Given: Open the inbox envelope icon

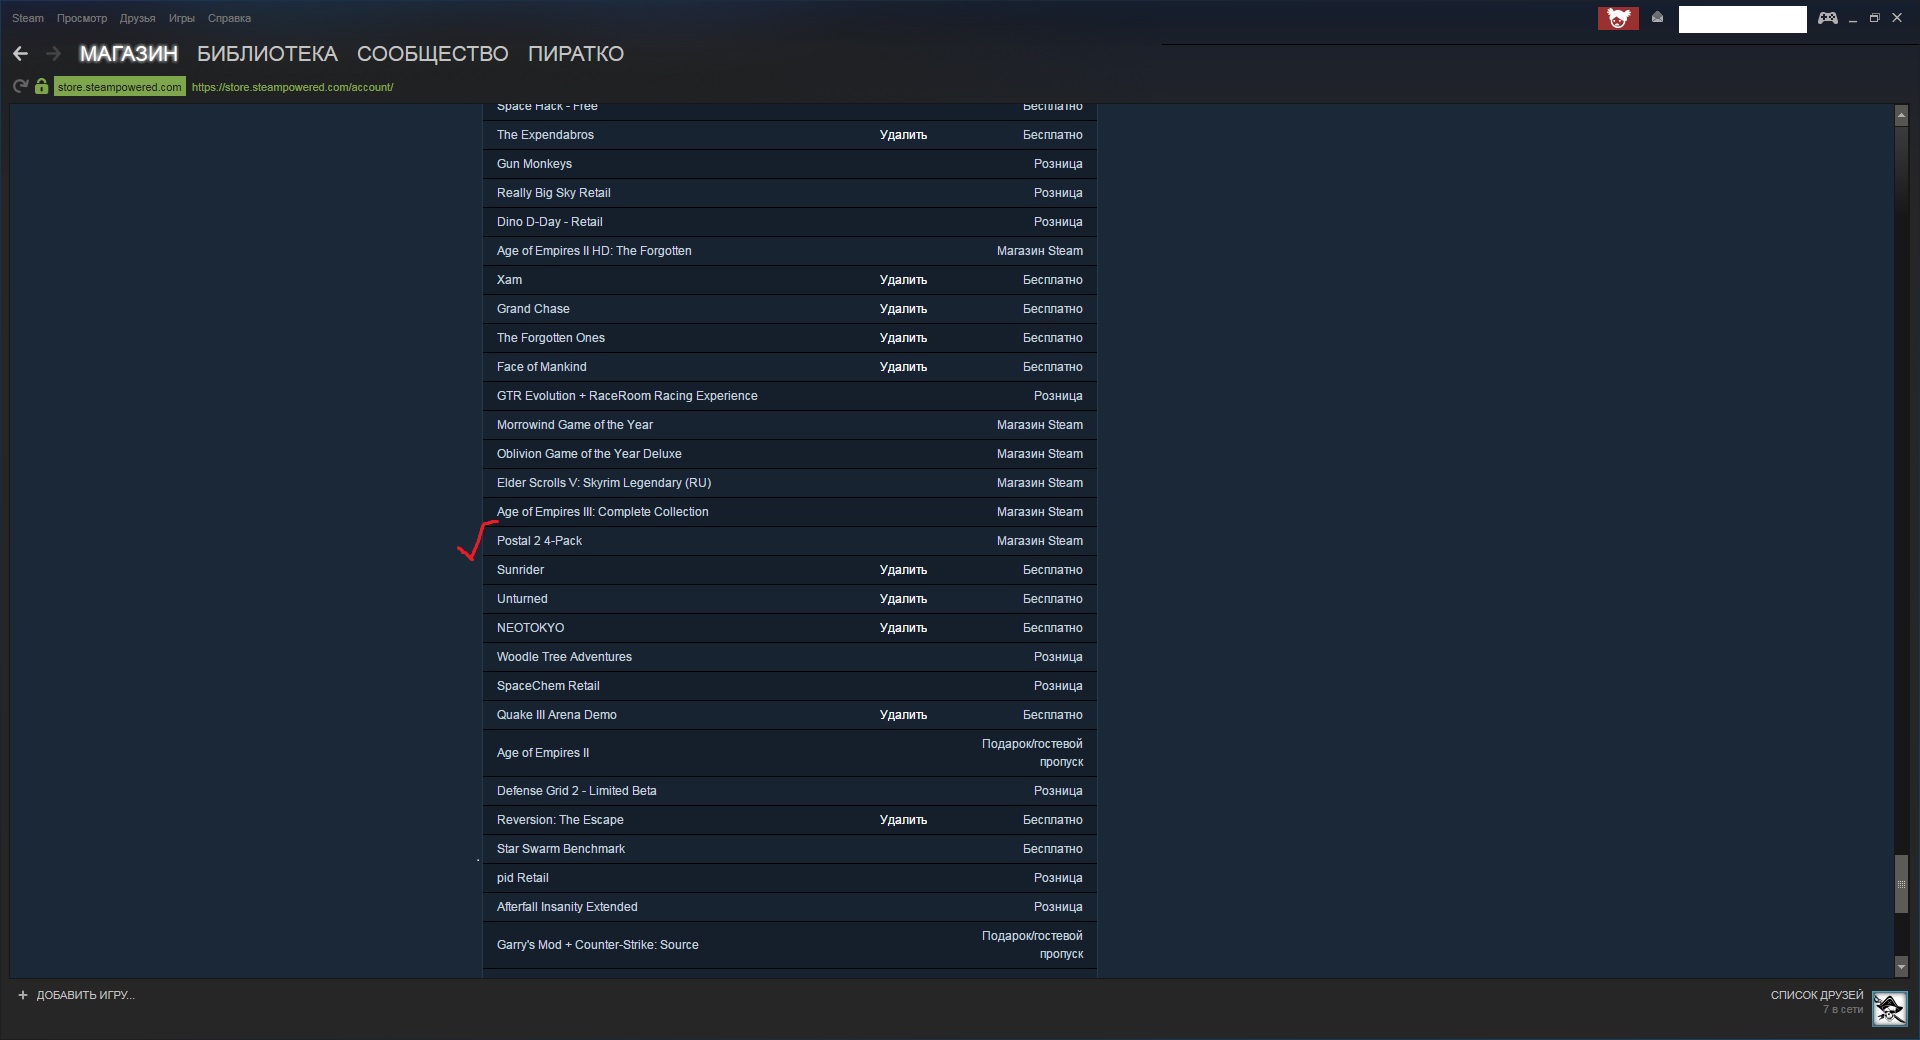Looking at the screenshot, I should click(x=1657, y=17).
